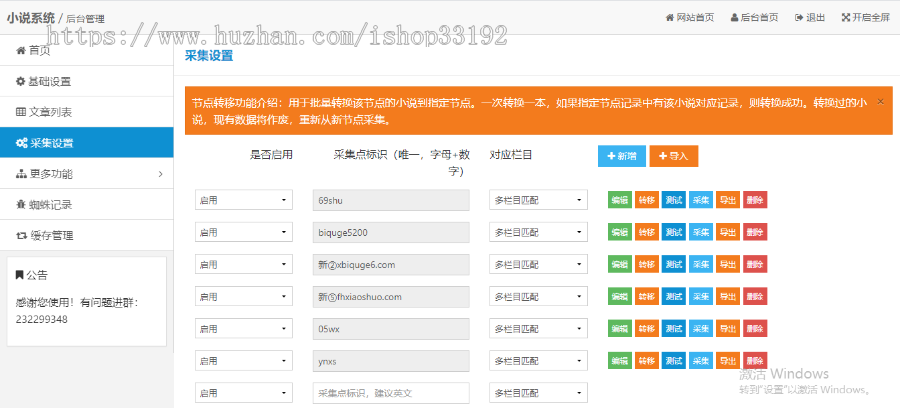Screen dimensions: 900x408
Task: Click 编辑 for the 05wx row
Action: pos(620,328)
